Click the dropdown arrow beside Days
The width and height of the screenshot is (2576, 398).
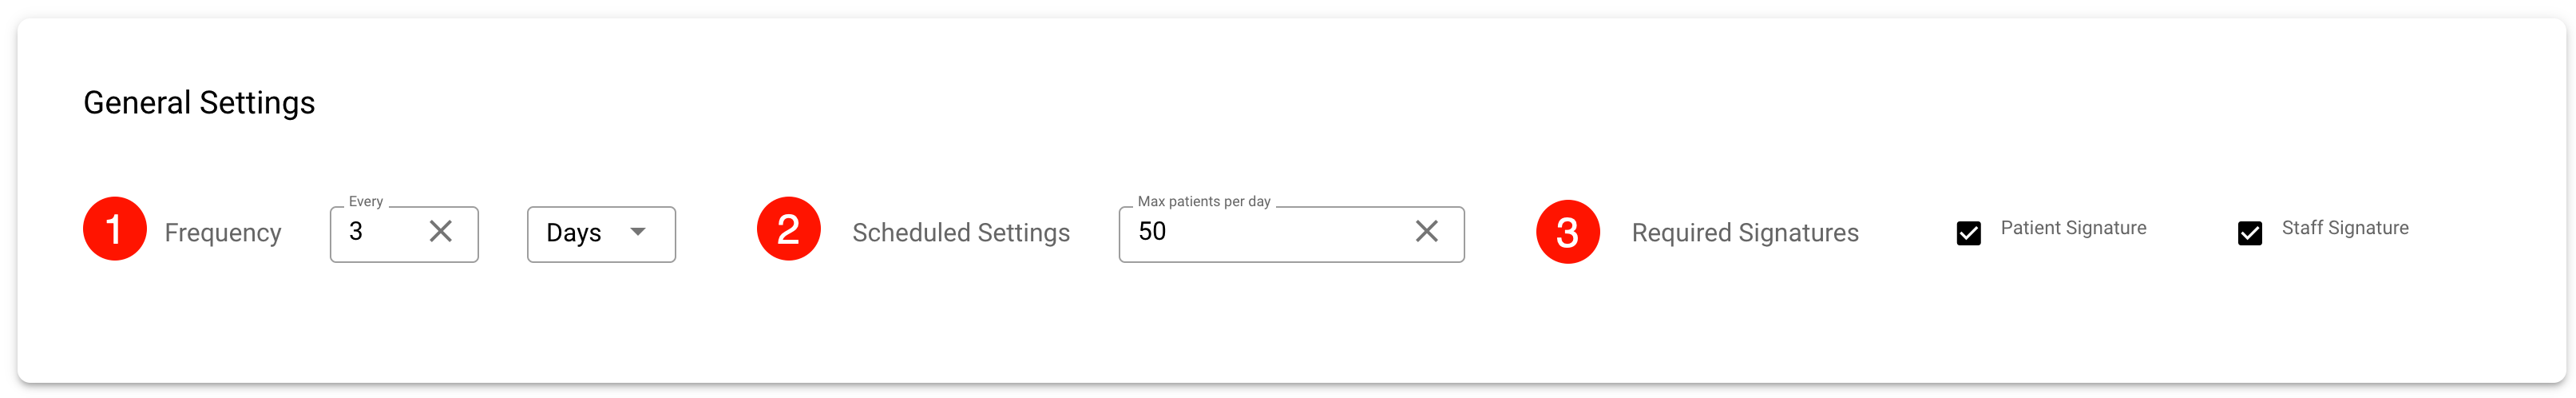click(638, 232)
